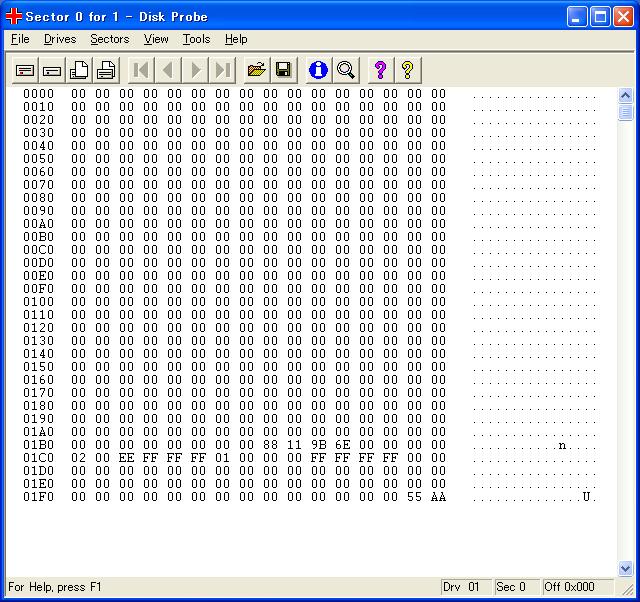
Task: Open the View menu
Action: point(156,39)
